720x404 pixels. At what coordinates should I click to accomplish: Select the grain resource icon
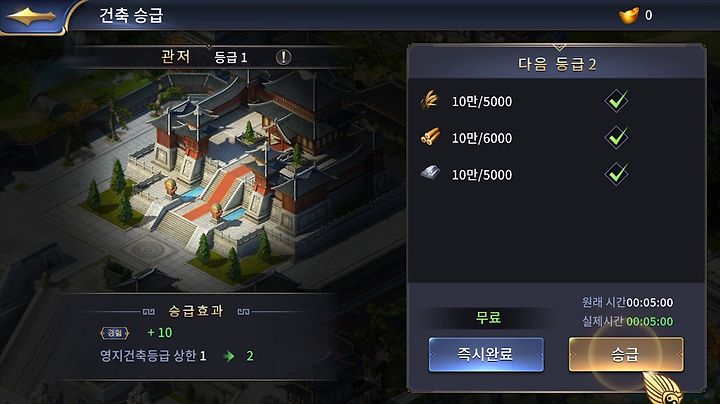click(430, 101)
